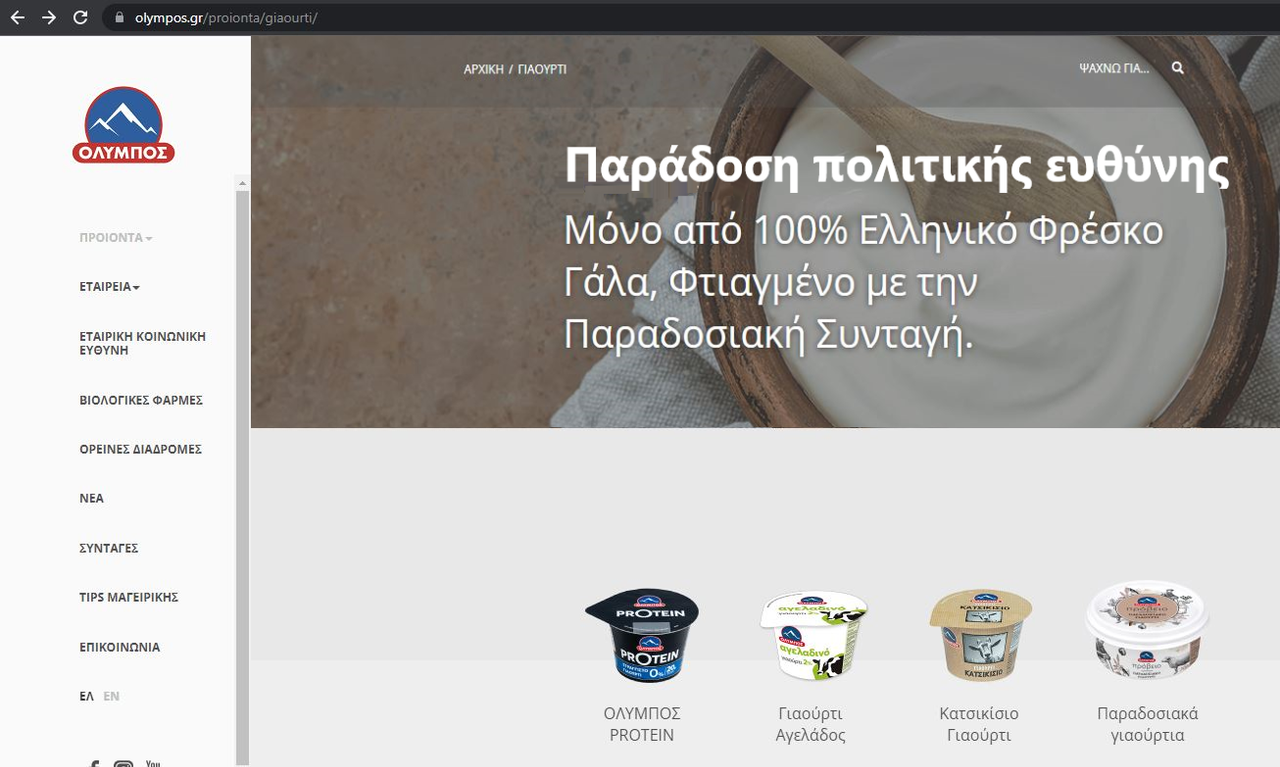The height and width of the screenshot is (767, 1280).
Task: Click the subtitle starting Μόνο από 100%
Action: click(864, 285)
